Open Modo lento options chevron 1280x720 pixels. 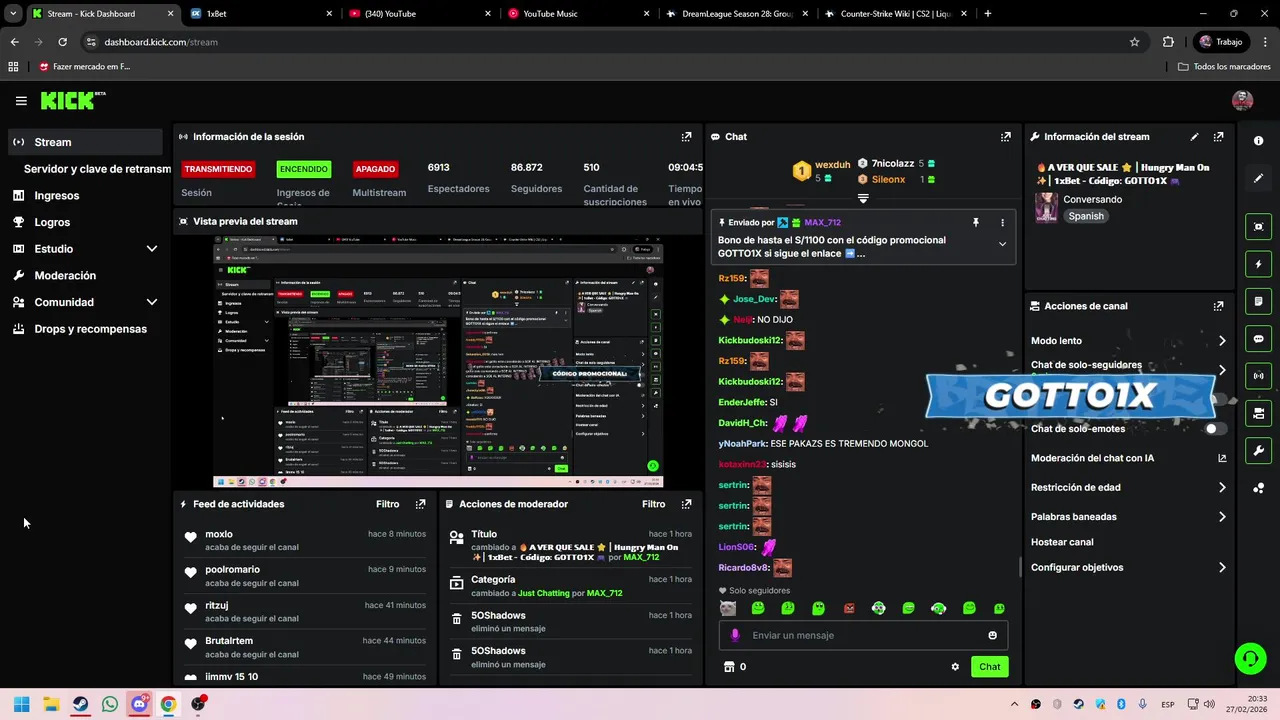[1222, 341]
